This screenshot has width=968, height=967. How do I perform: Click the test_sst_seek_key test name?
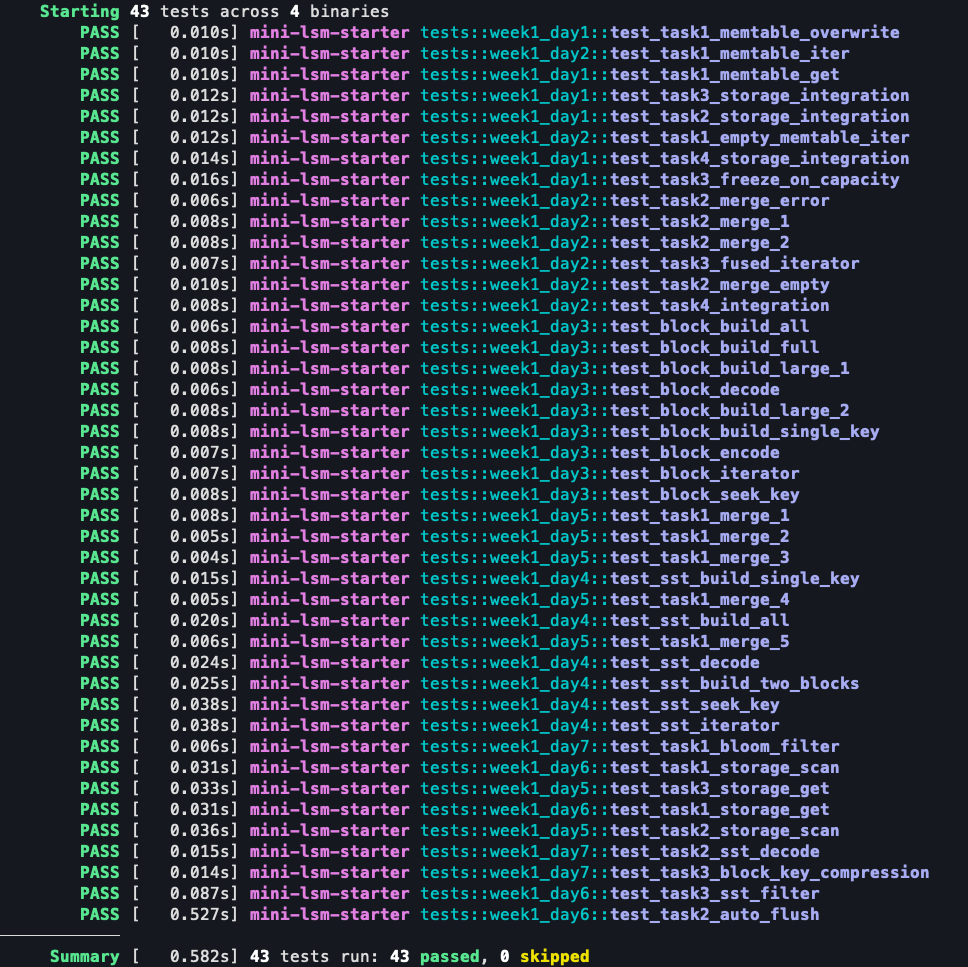click(x=694, y=704)
